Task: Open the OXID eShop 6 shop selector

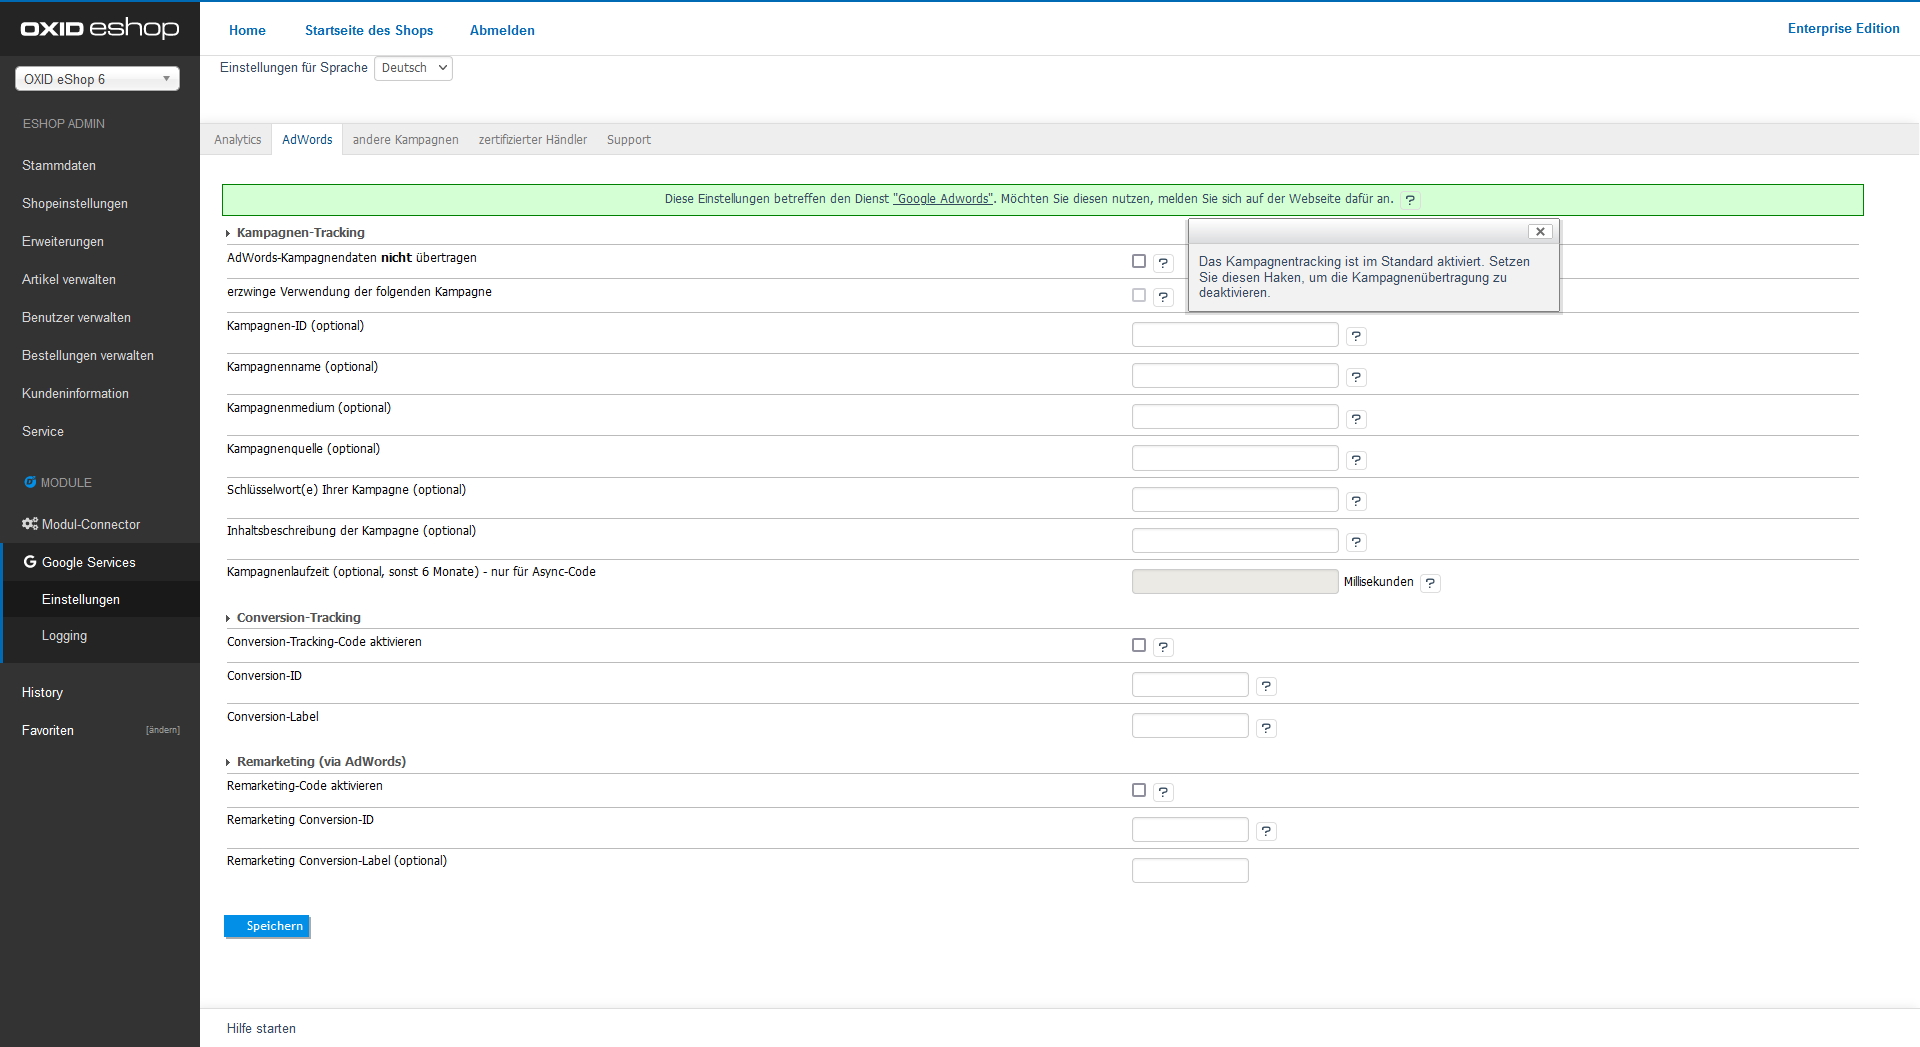Action: tap(97, 79)
